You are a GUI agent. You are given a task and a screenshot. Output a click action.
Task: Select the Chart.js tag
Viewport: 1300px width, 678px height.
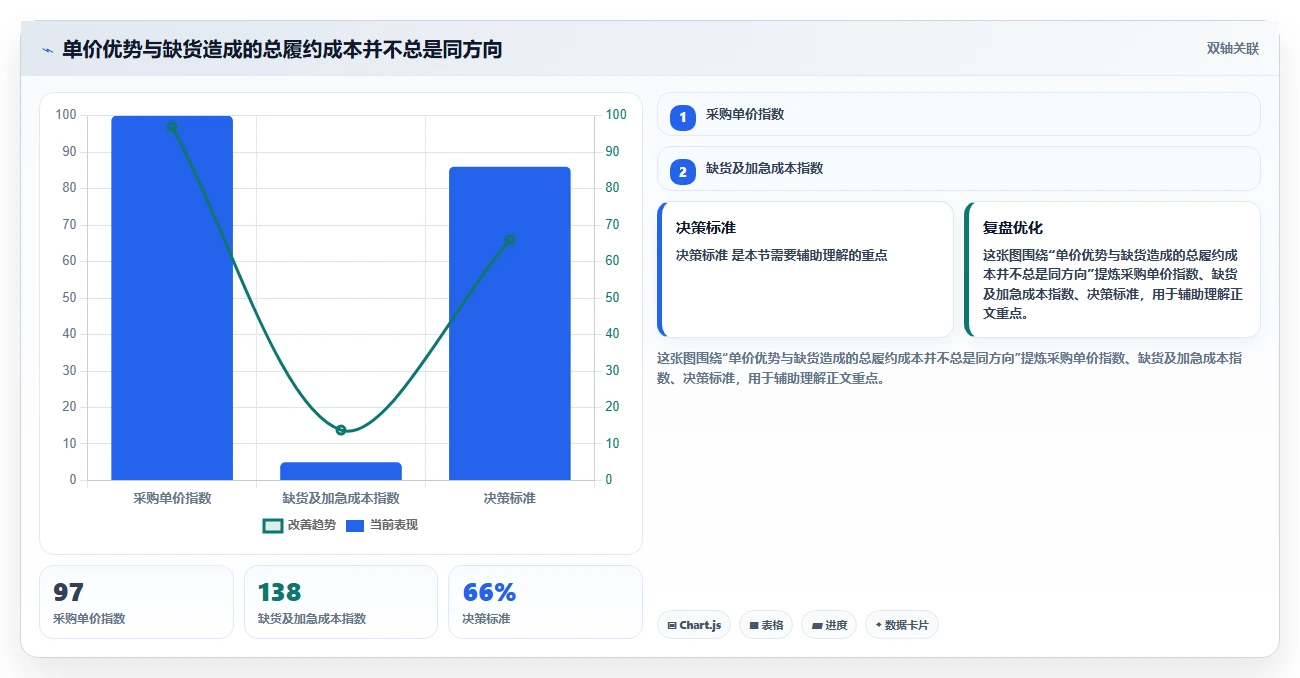(694, 625)
